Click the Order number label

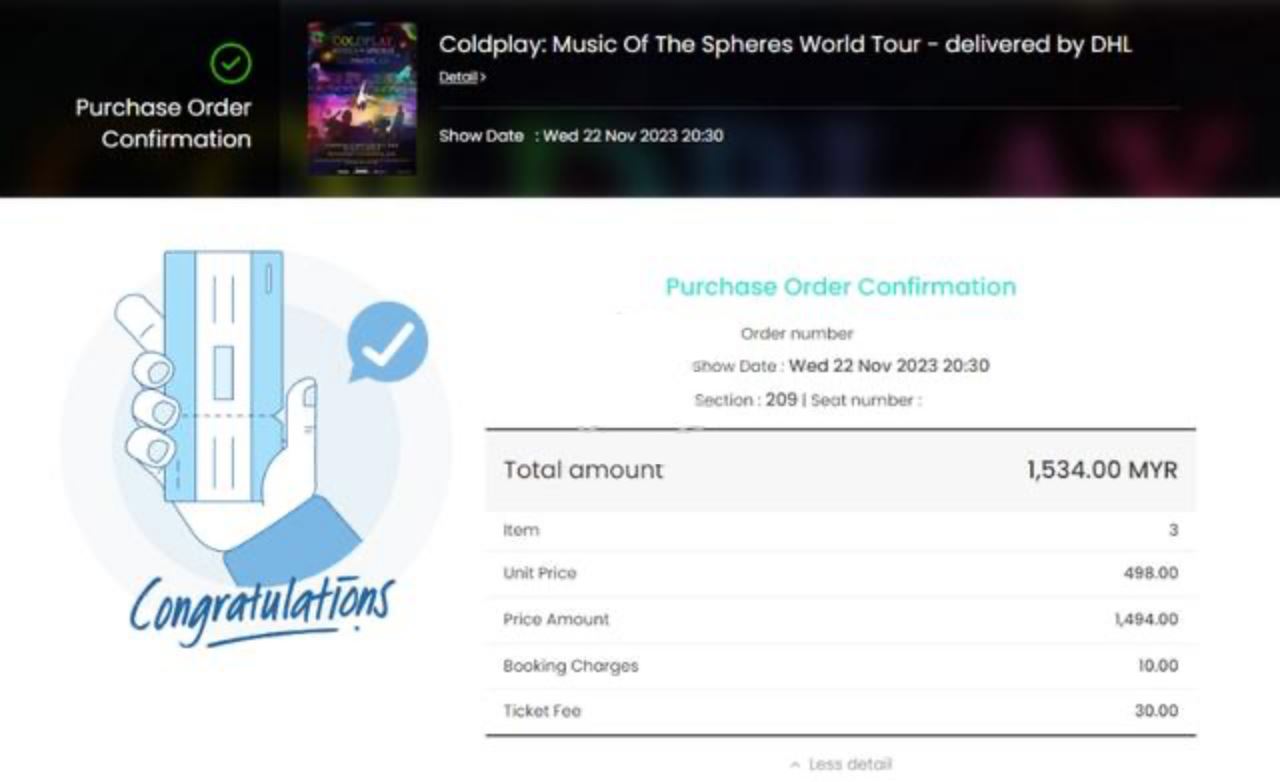(x=795, y=334)
